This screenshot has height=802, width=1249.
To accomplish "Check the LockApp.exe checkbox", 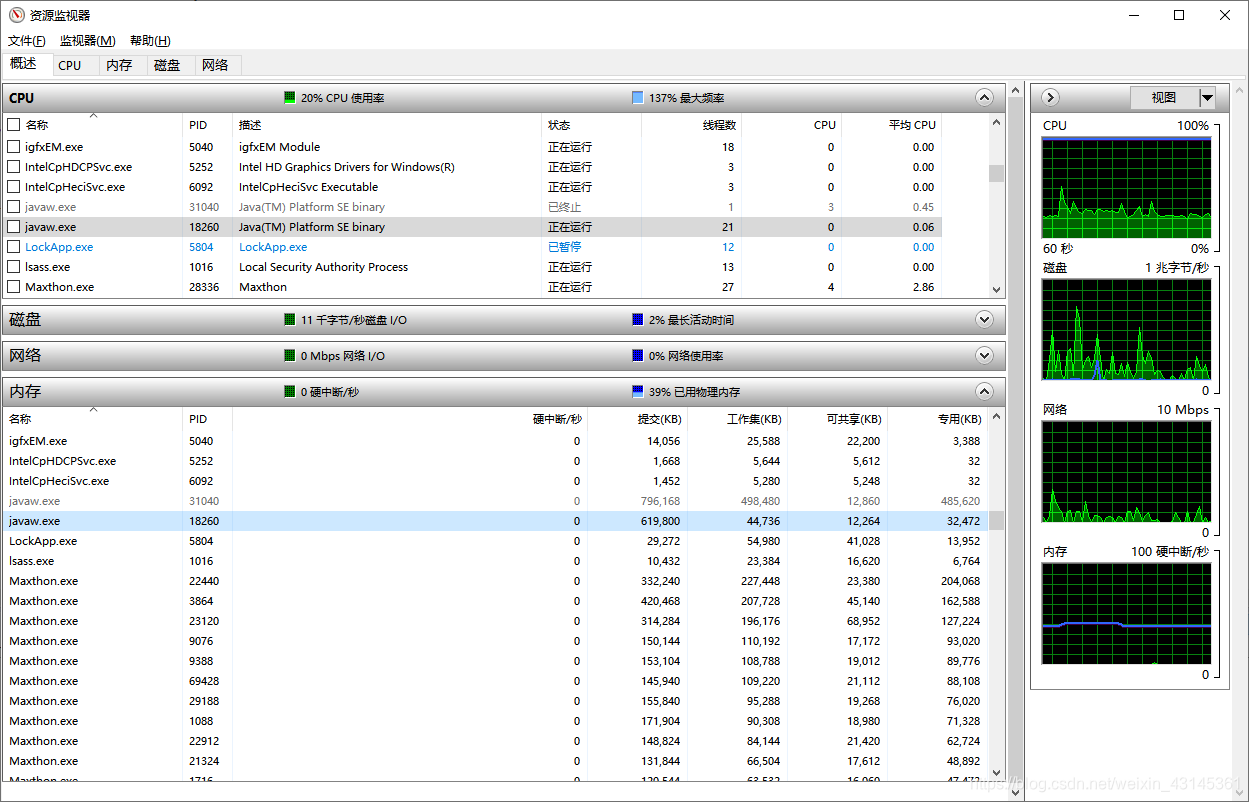I will [14, 247].
